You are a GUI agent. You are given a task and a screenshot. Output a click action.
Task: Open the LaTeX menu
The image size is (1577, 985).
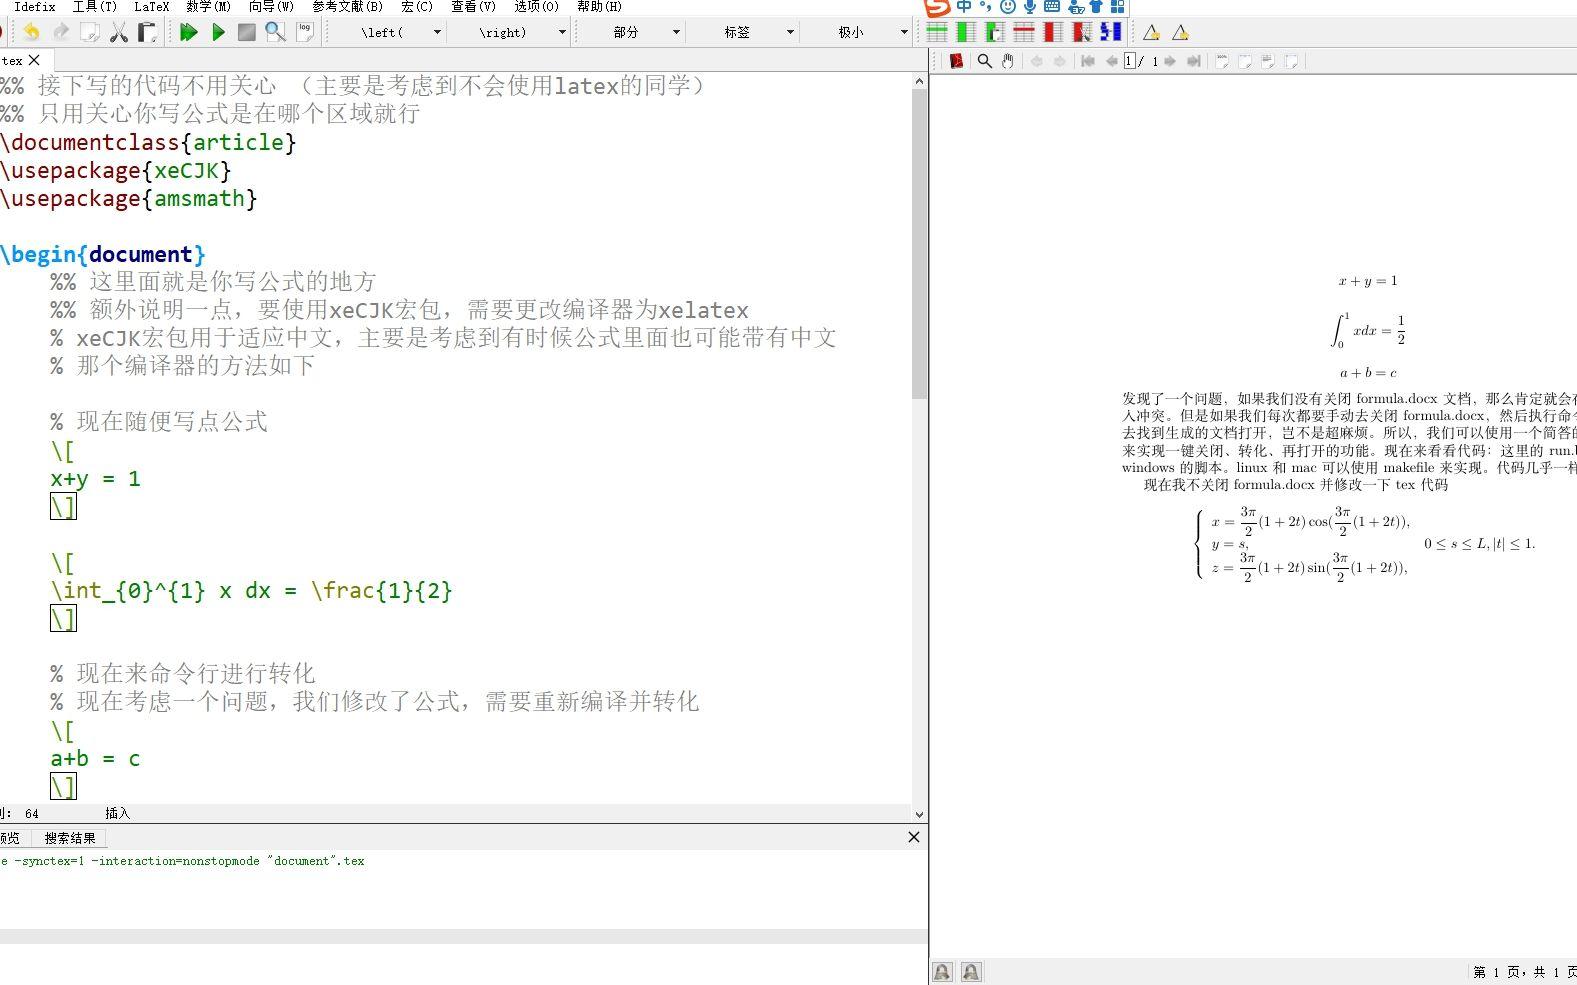pos(152,6)
